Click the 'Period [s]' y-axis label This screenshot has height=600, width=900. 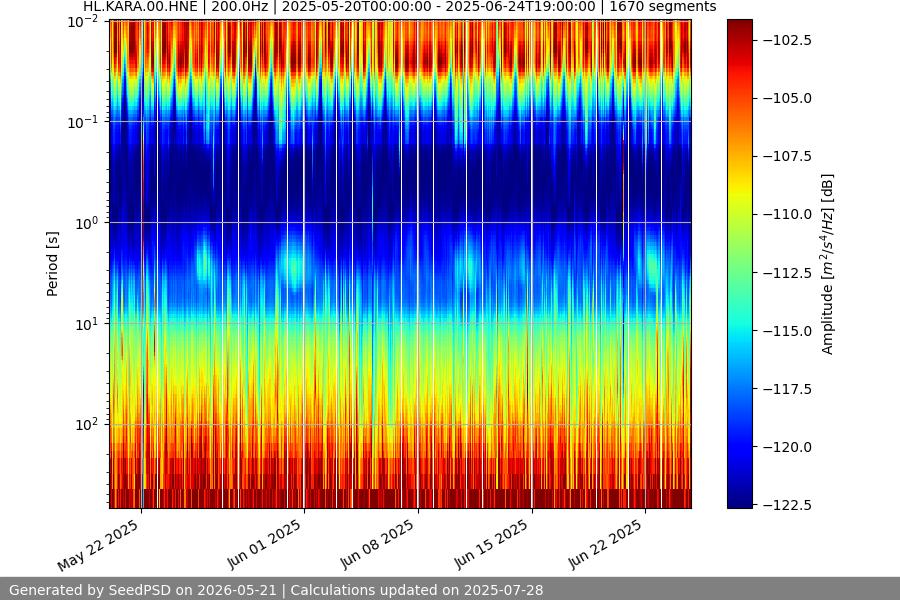(x=52, y=264)
